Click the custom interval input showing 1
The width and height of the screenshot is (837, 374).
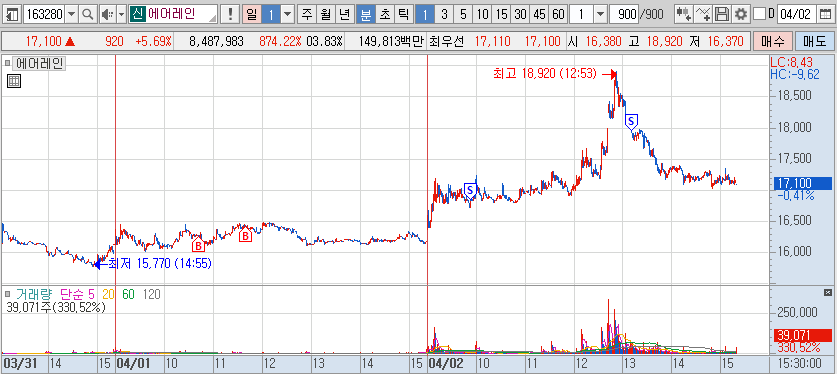[x=582, y=14]
